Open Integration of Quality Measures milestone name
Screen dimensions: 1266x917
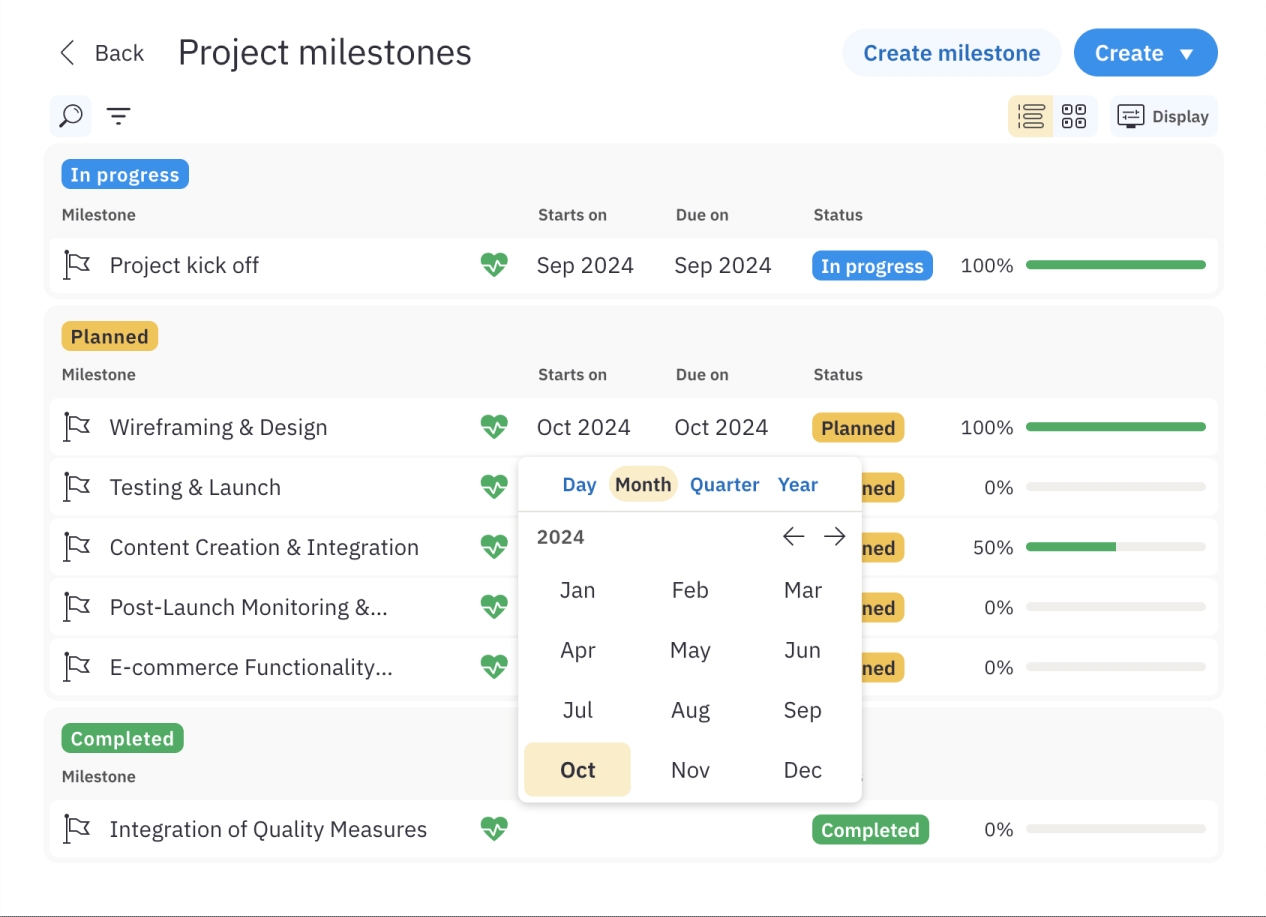[268, 829]
